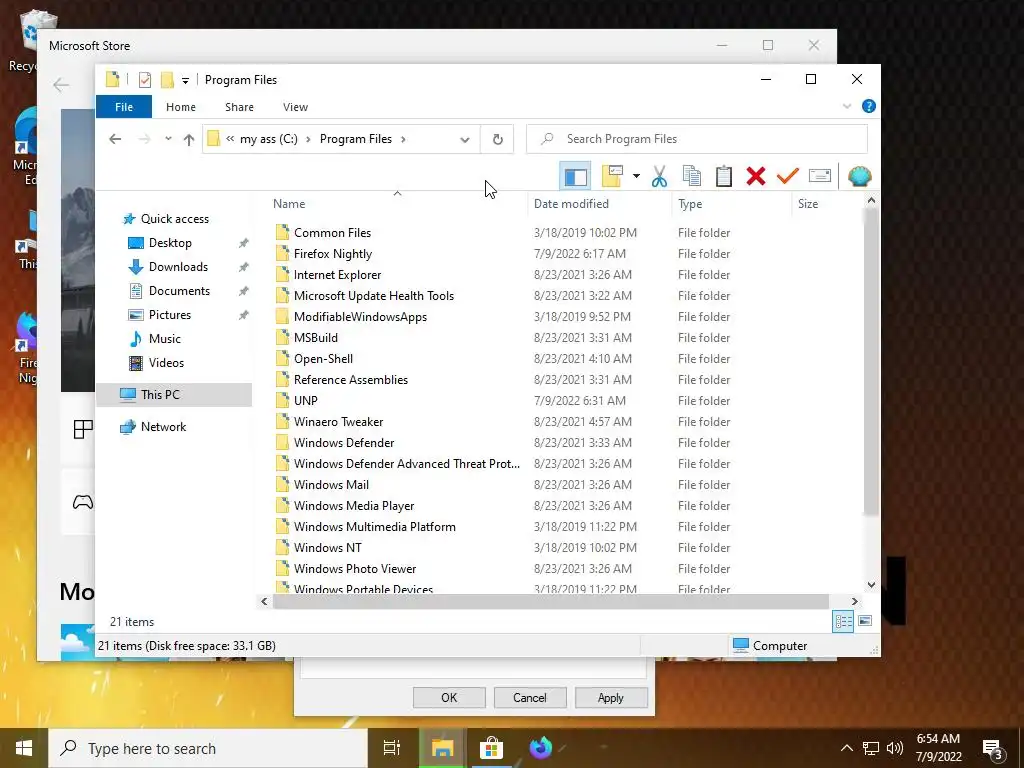Click the horizontal scrollbar right arrow
The image size is (1024, 768).
pos(854,601)
